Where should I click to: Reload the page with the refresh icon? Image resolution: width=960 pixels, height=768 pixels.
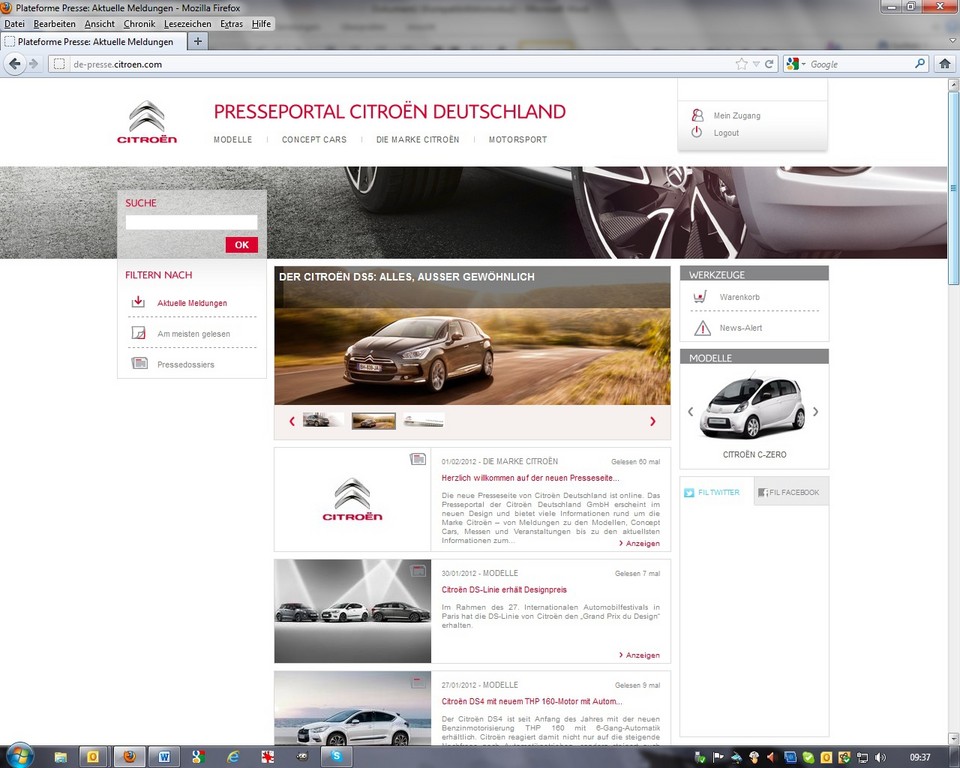tap(769, 64)
